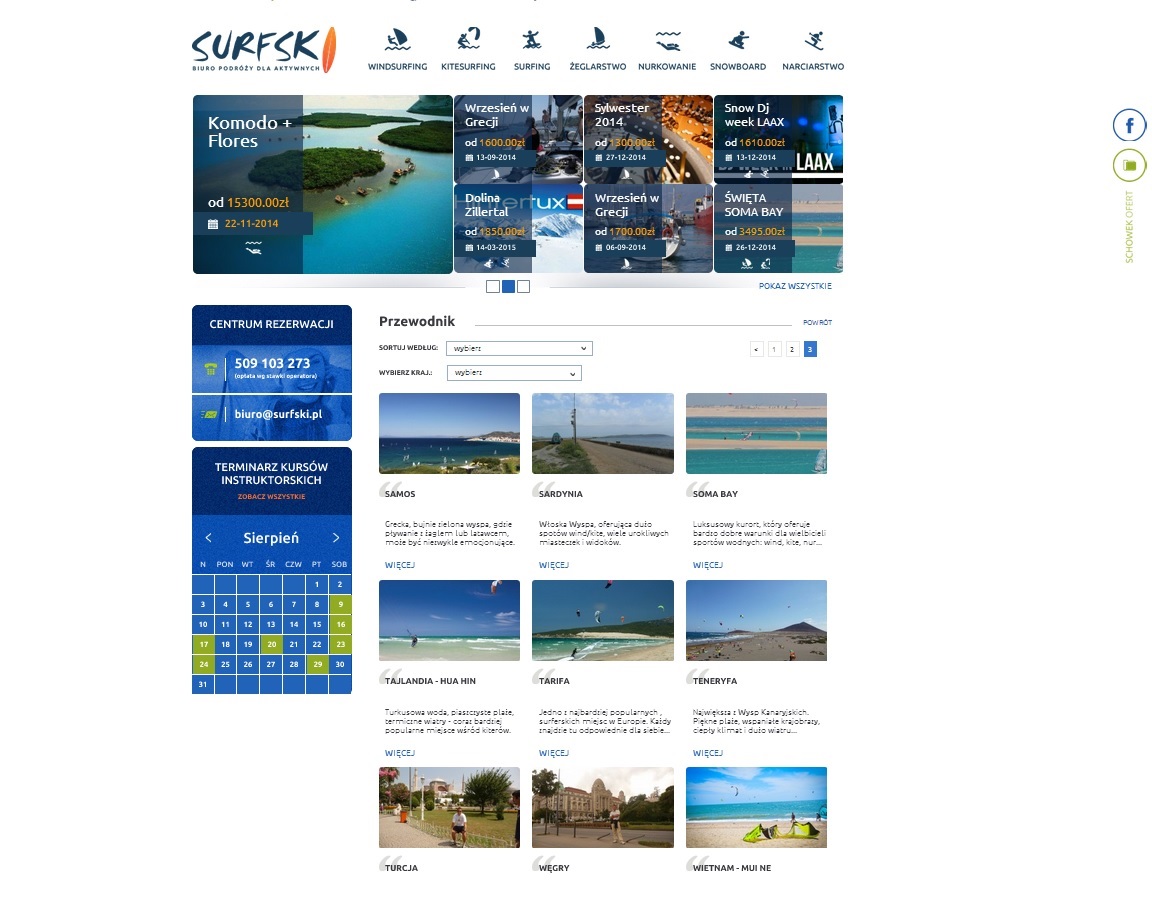Open the Turcja guide photo
Screen dimensions: 1152x922
tap(449, 807)
